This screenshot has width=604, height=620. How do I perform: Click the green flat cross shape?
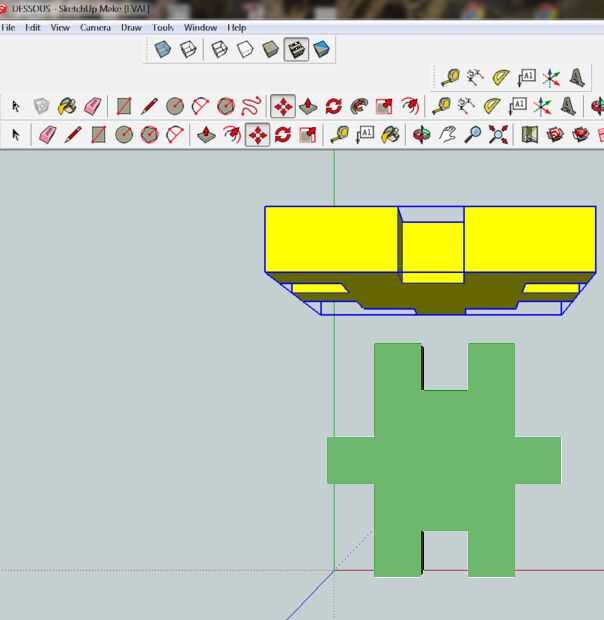(444, 460)
